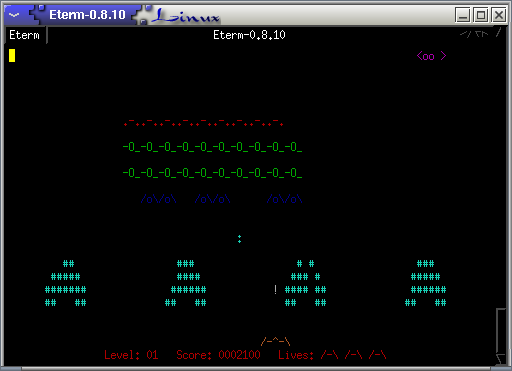Close the Eterm-0.8.10 window
Image resolution: width=512 pixels, height=371 pixels.
point(499,15)
